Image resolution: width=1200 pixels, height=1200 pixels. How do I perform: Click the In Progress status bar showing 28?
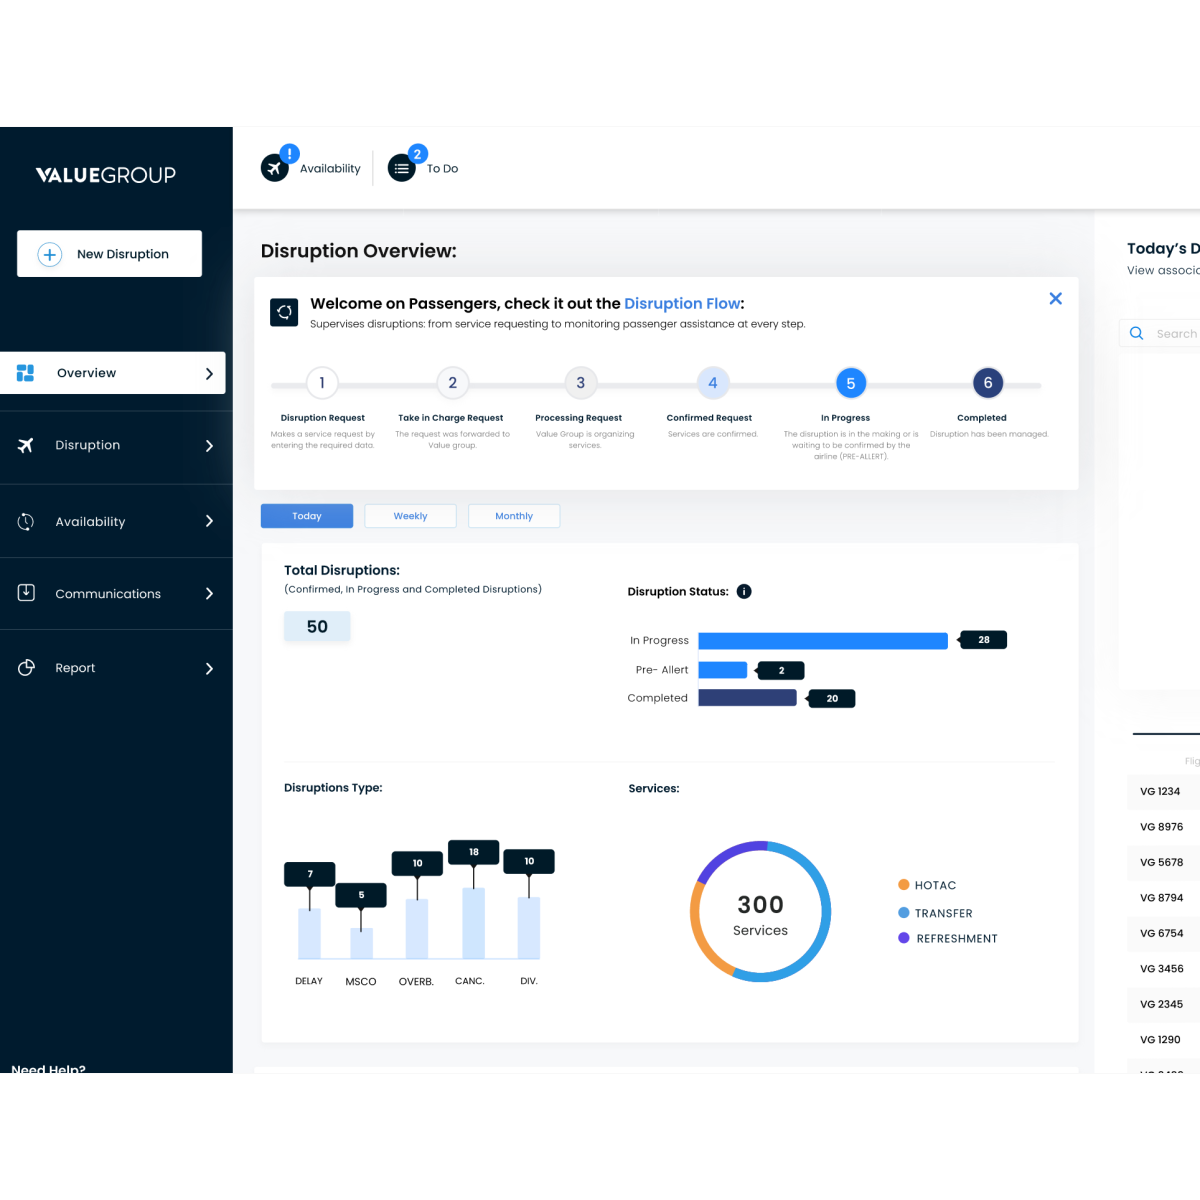[x=822, y=640]
